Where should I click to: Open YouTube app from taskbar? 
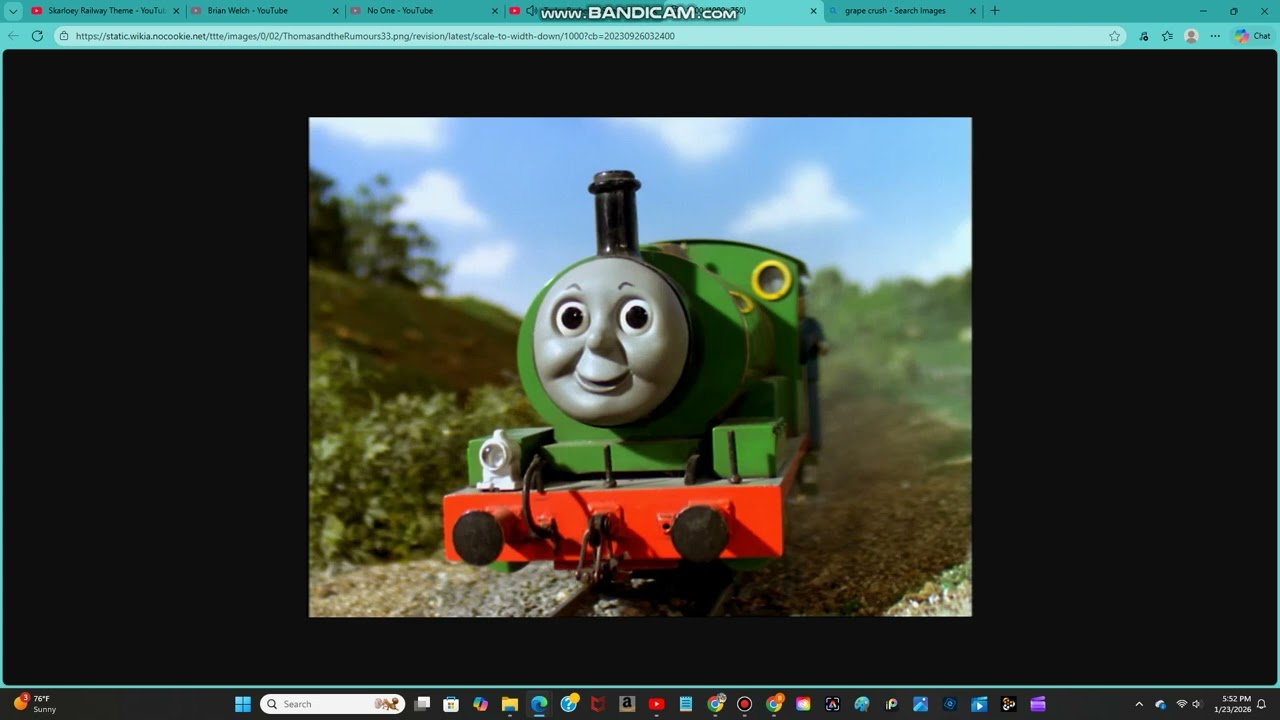coord(657,704)
